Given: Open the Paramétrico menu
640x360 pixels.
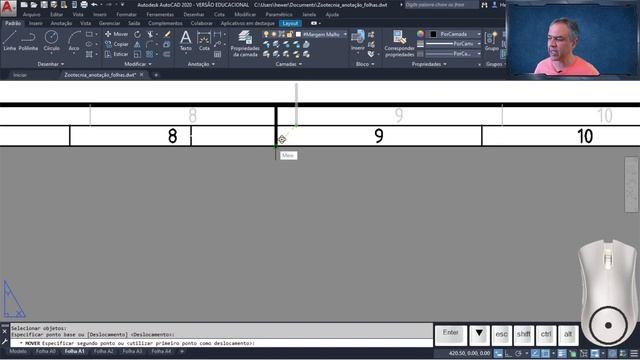Looking at the screenshot, I should 279,14.
